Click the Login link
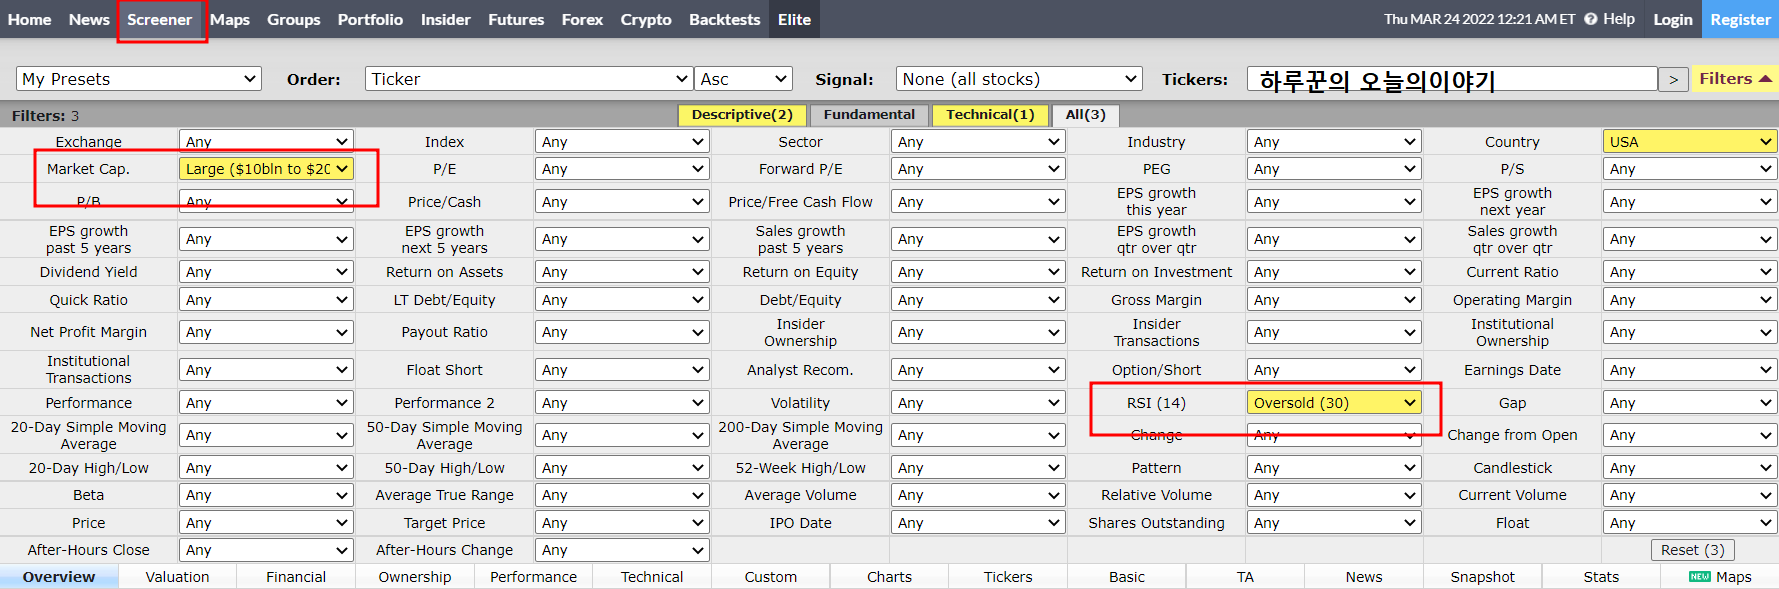Viewport: 1779px width, 589px height. (x=1673, y=19)
